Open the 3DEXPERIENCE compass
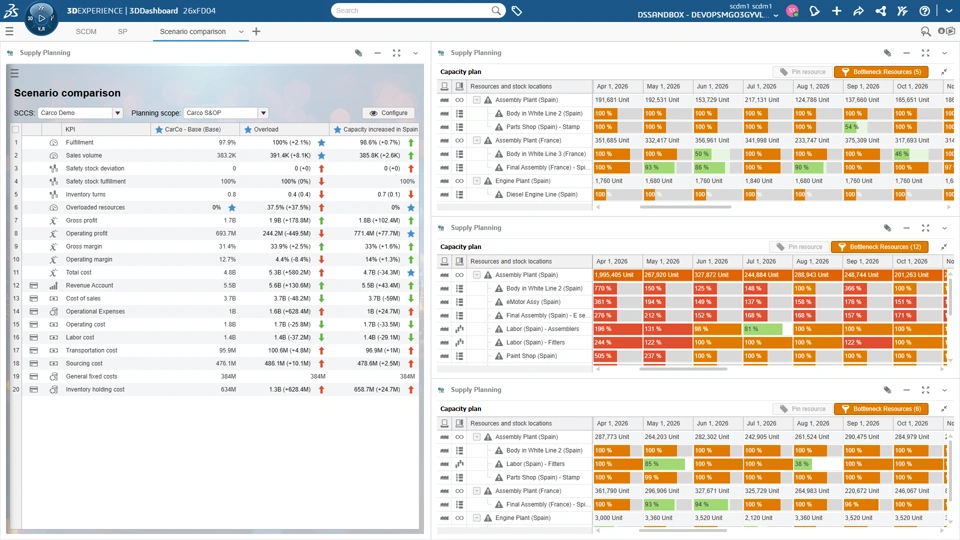Image resolution: width=960 pixels, height=540 pixels. [x=41, y=18]
